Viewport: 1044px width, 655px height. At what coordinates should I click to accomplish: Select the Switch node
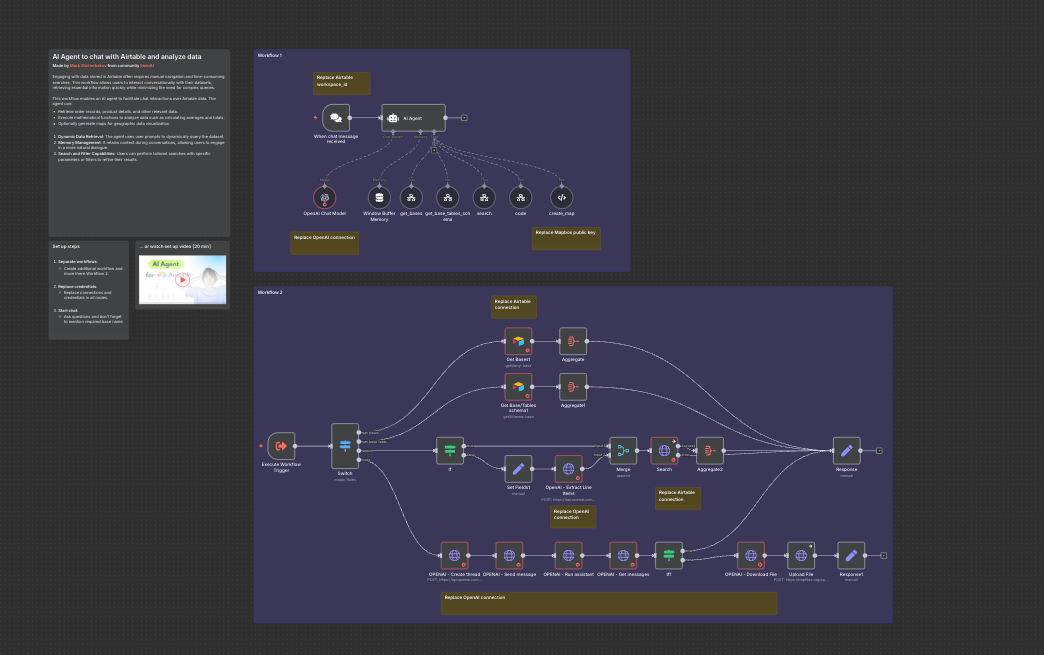(x=345, y=445)
